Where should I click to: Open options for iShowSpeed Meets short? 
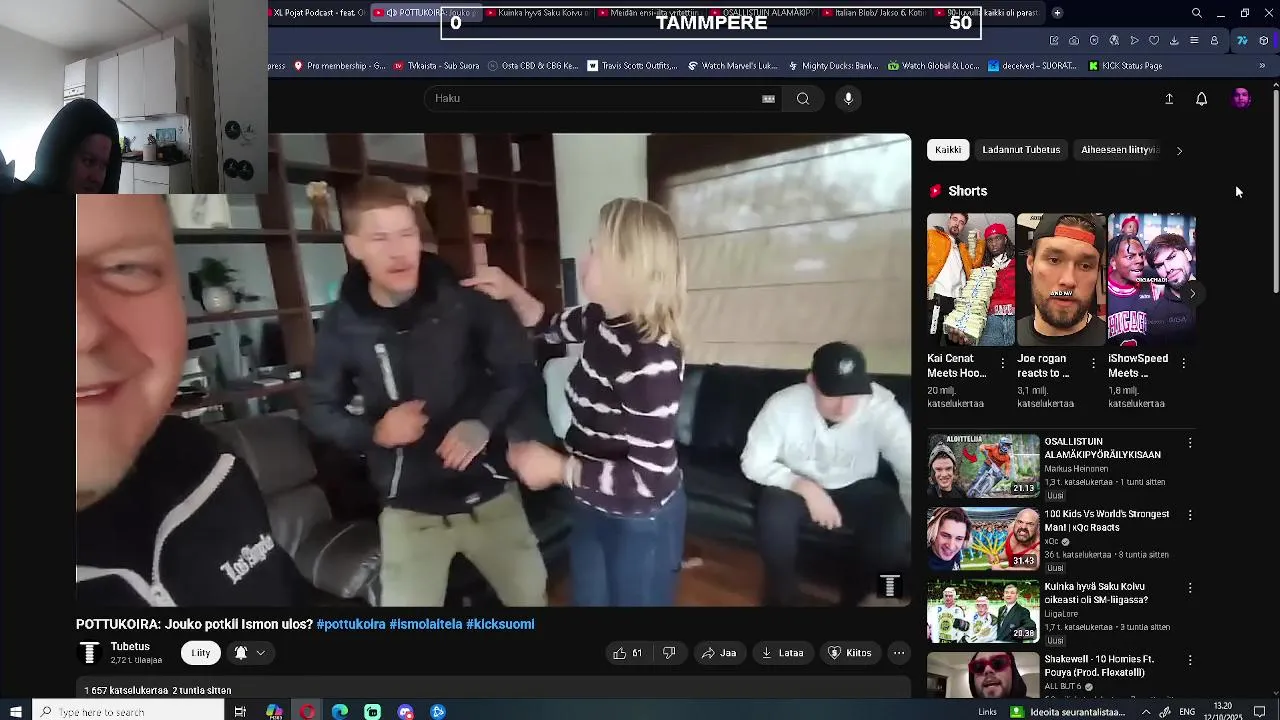point(1184,363)
